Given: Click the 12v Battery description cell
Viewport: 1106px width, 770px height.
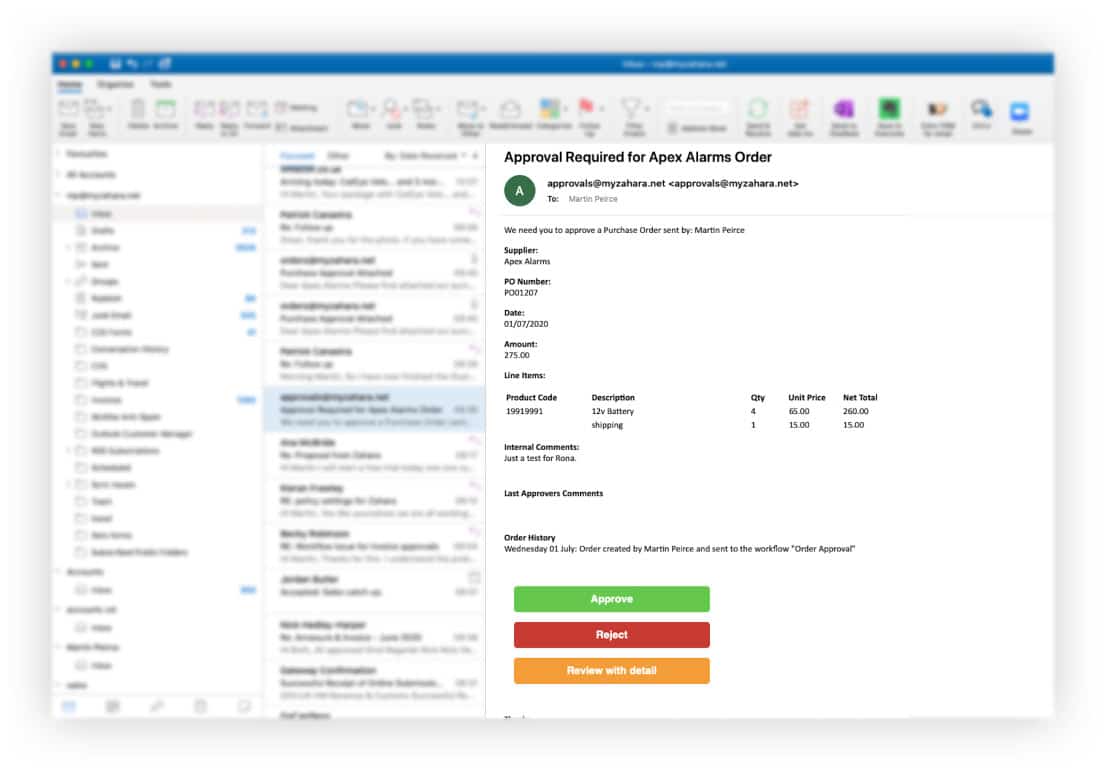Looking at the screenshot, I should (612, 411).
